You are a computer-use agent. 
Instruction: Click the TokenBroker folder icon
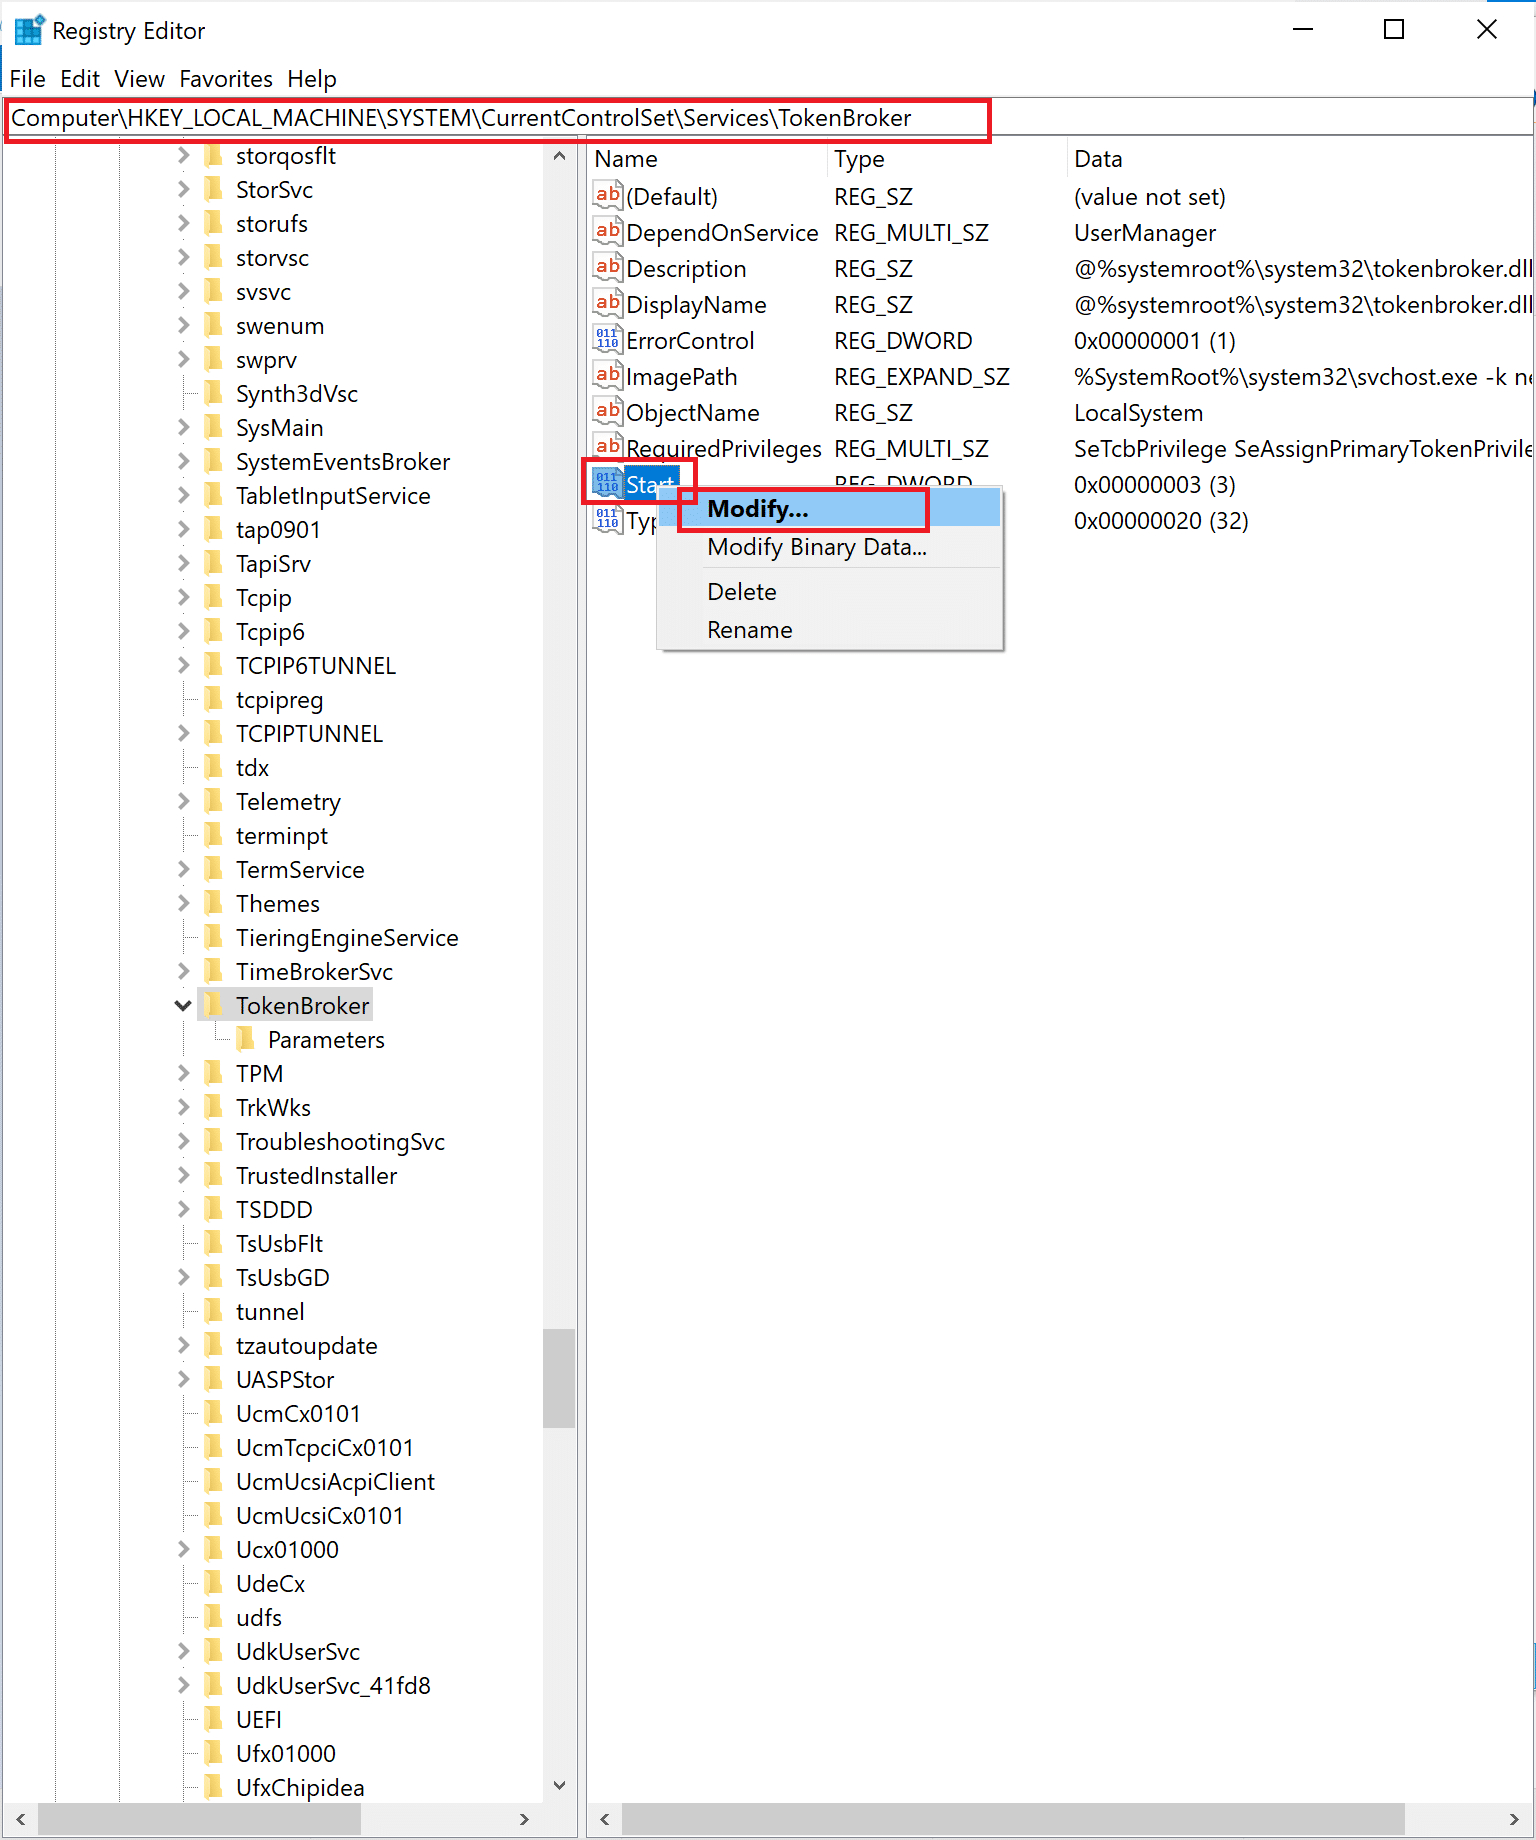click(214, 1005)
